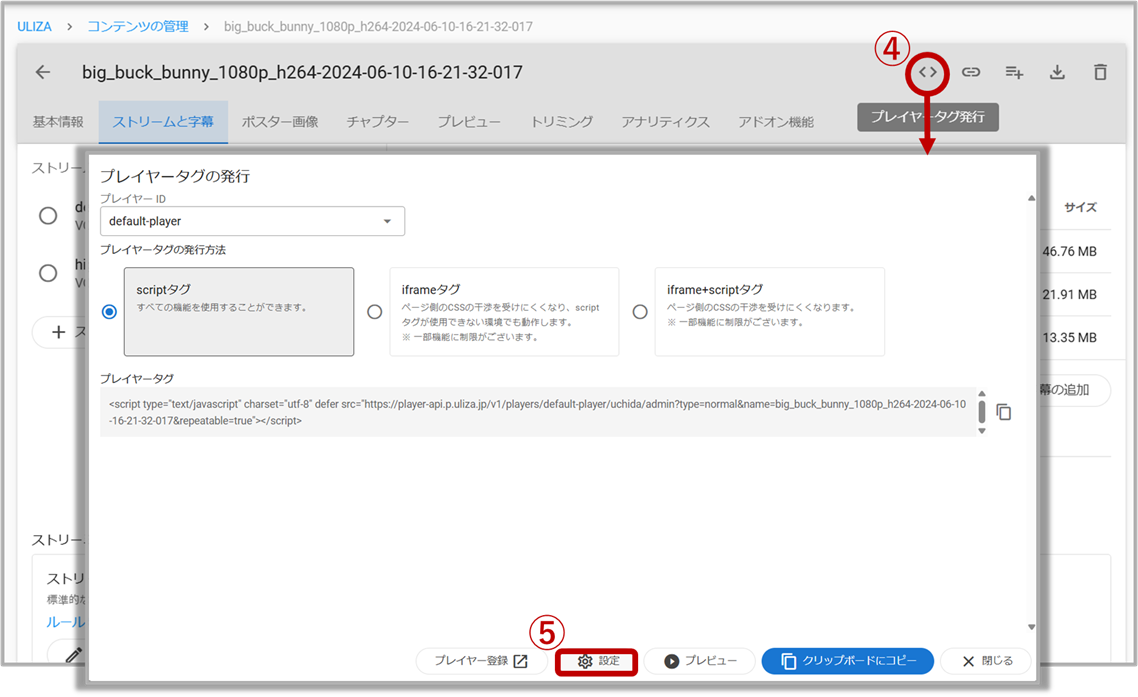The height and width of the screenshot is (697, 1138).
Task: Click the プレイヤータグの発行 dialog heading
Action: coord(175,176)
